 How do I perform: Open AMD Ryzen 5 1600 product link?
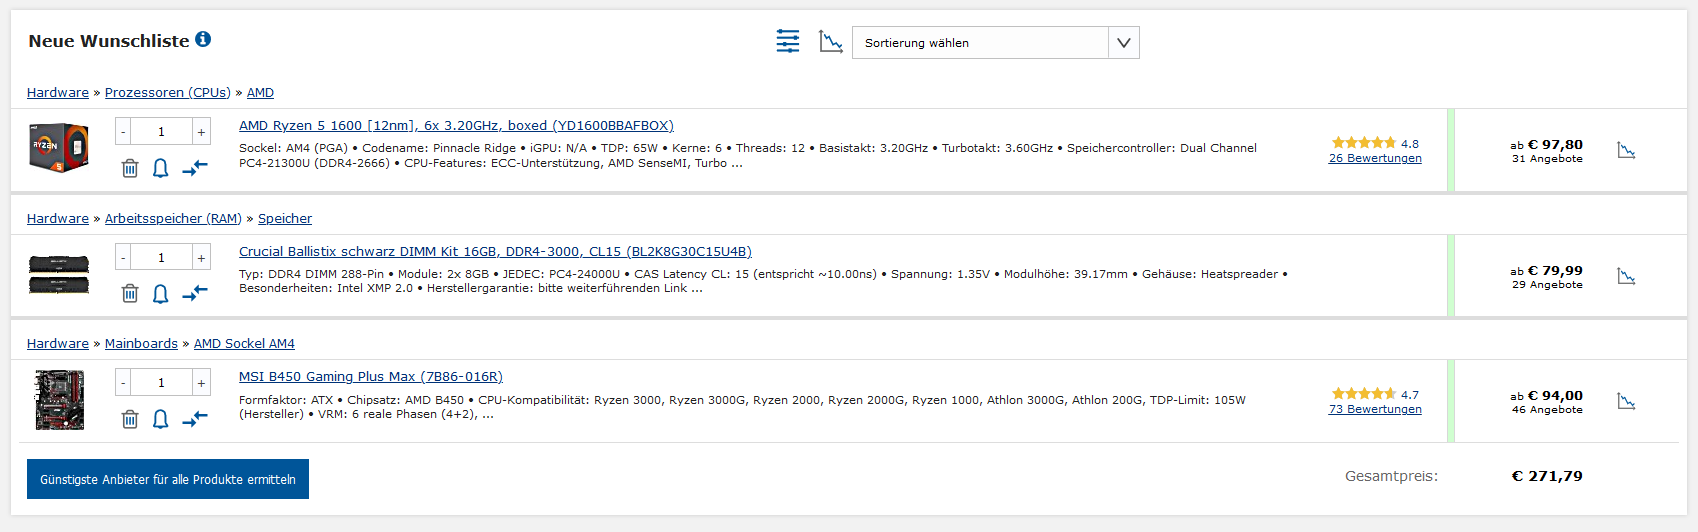456,126
